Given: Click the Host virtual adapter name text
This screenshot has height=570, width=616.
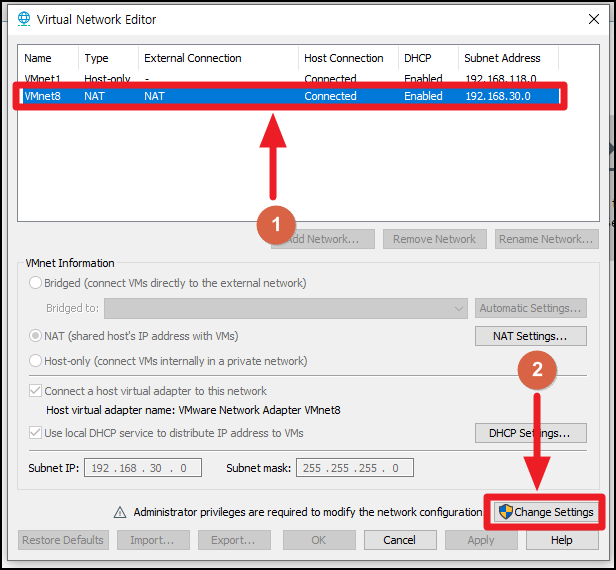Looking at the screenshot, I should click(x=193, y=410).
